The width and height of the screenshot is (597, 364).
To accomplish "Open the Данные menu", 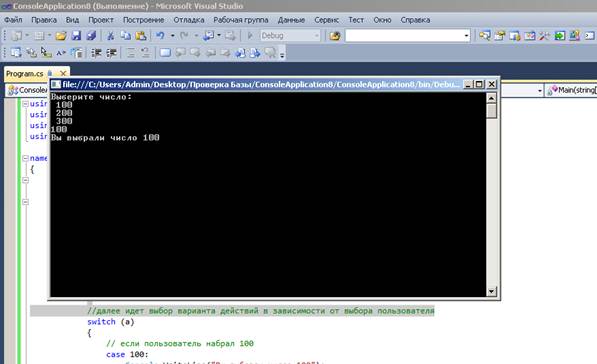I will tap(291, 20).
